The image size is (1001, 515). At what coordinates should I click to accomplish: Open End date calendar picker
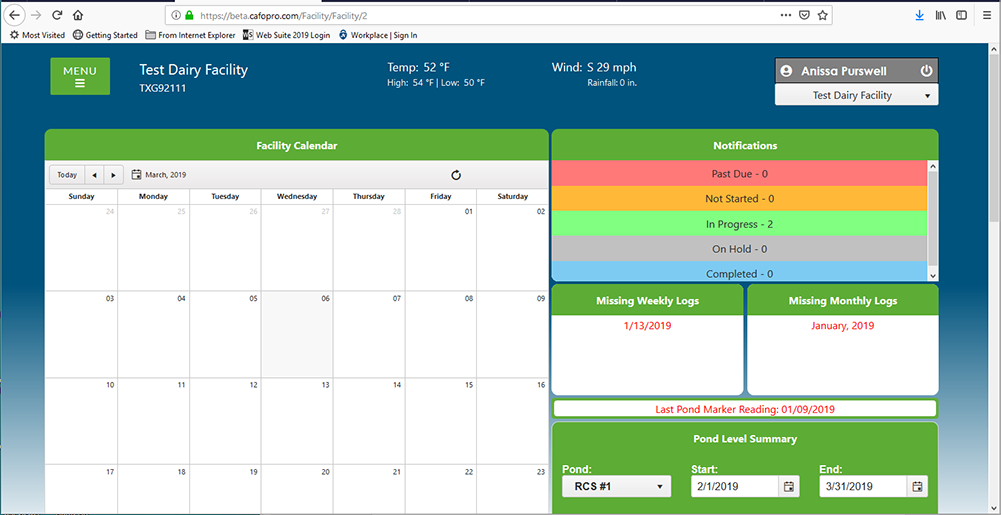917,486
